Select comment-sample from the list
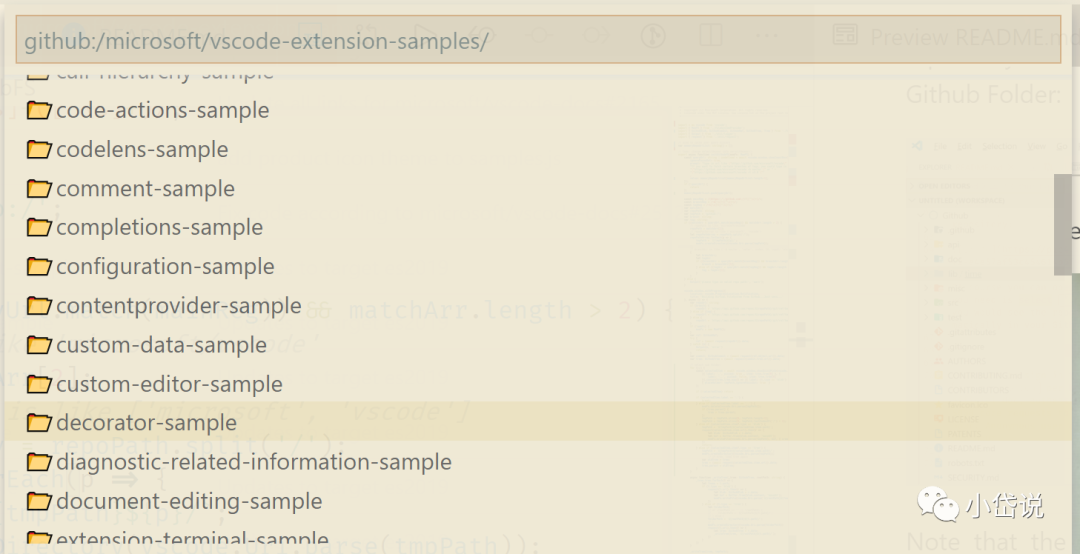The image size is (1080, 554). pos(538,188)
